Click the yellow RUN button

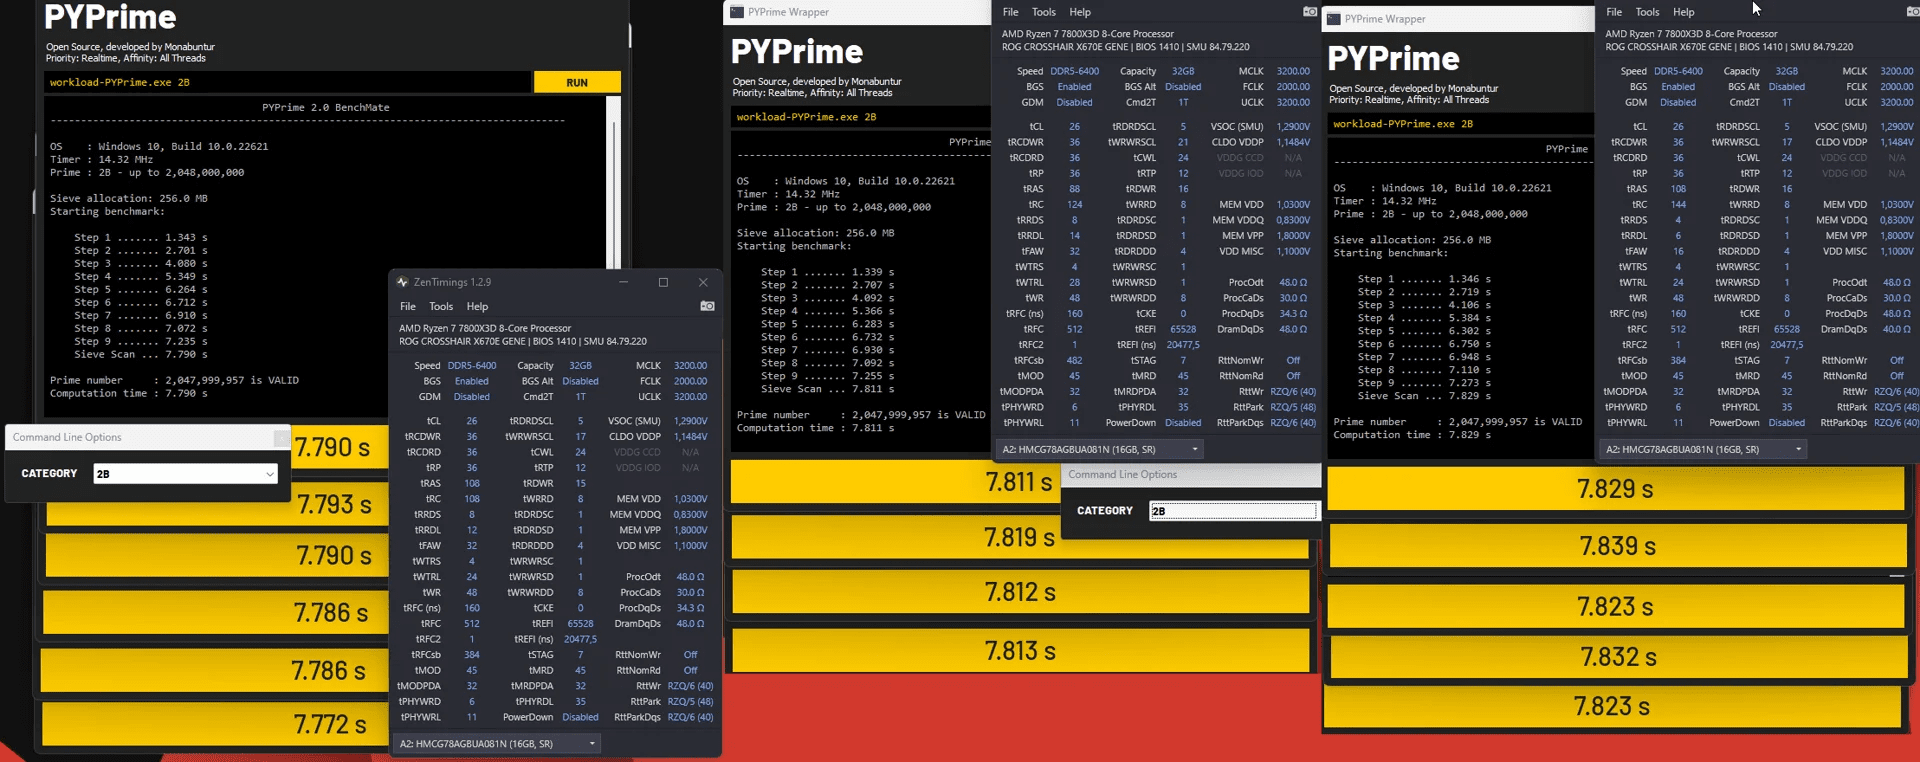point(577,82)
